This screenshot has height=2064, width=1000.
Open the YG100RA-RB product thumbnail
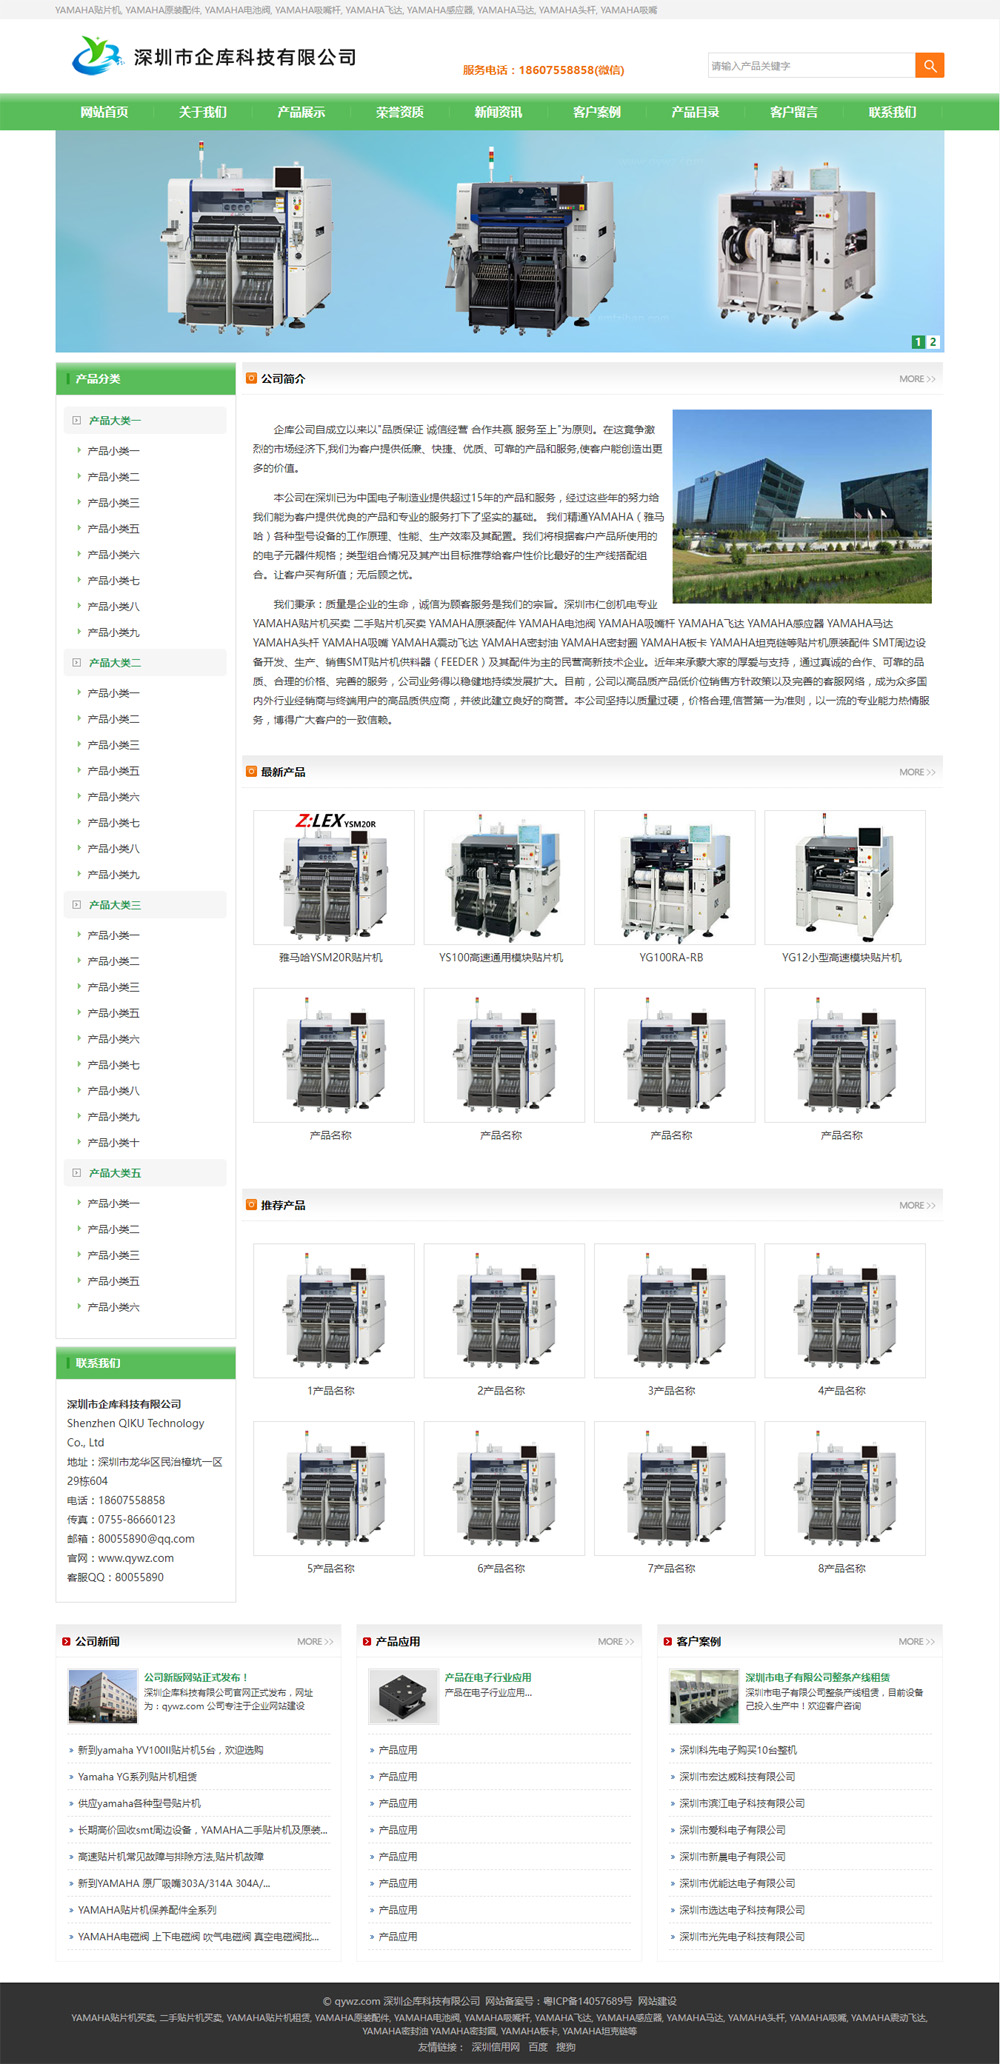(675, 877)
